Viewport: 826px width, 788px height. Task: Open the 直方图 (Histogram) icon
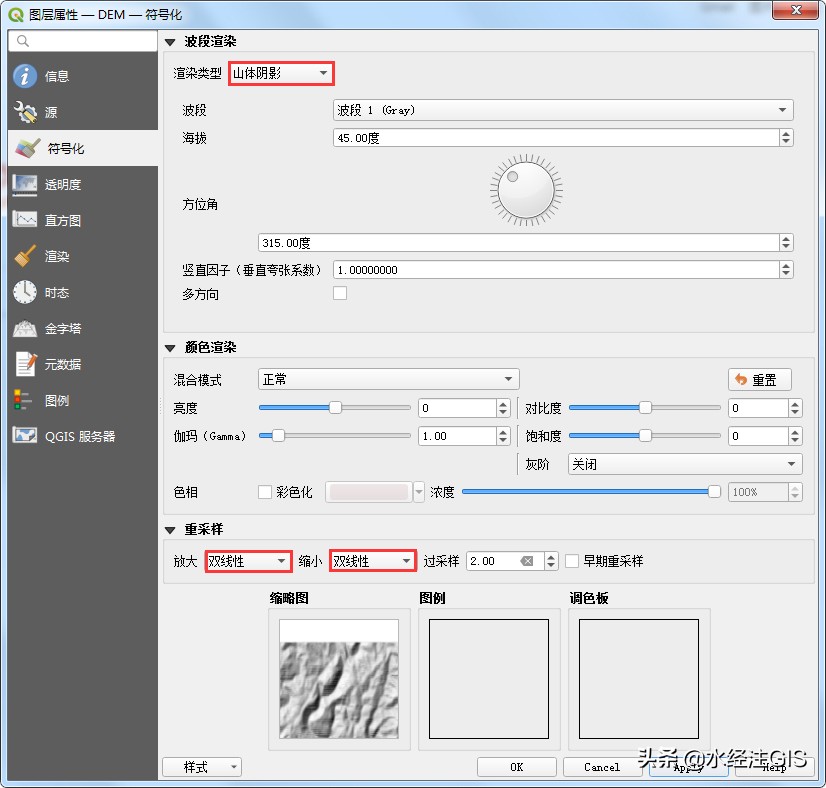coord(24,220)
